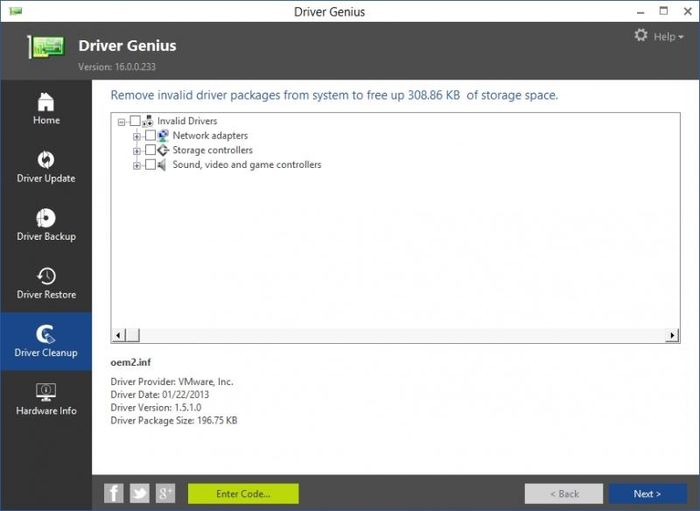Select Network adapters tree label
Image resolution: width=700 pixels, height=511 pixels.
(x=210, y=136)
